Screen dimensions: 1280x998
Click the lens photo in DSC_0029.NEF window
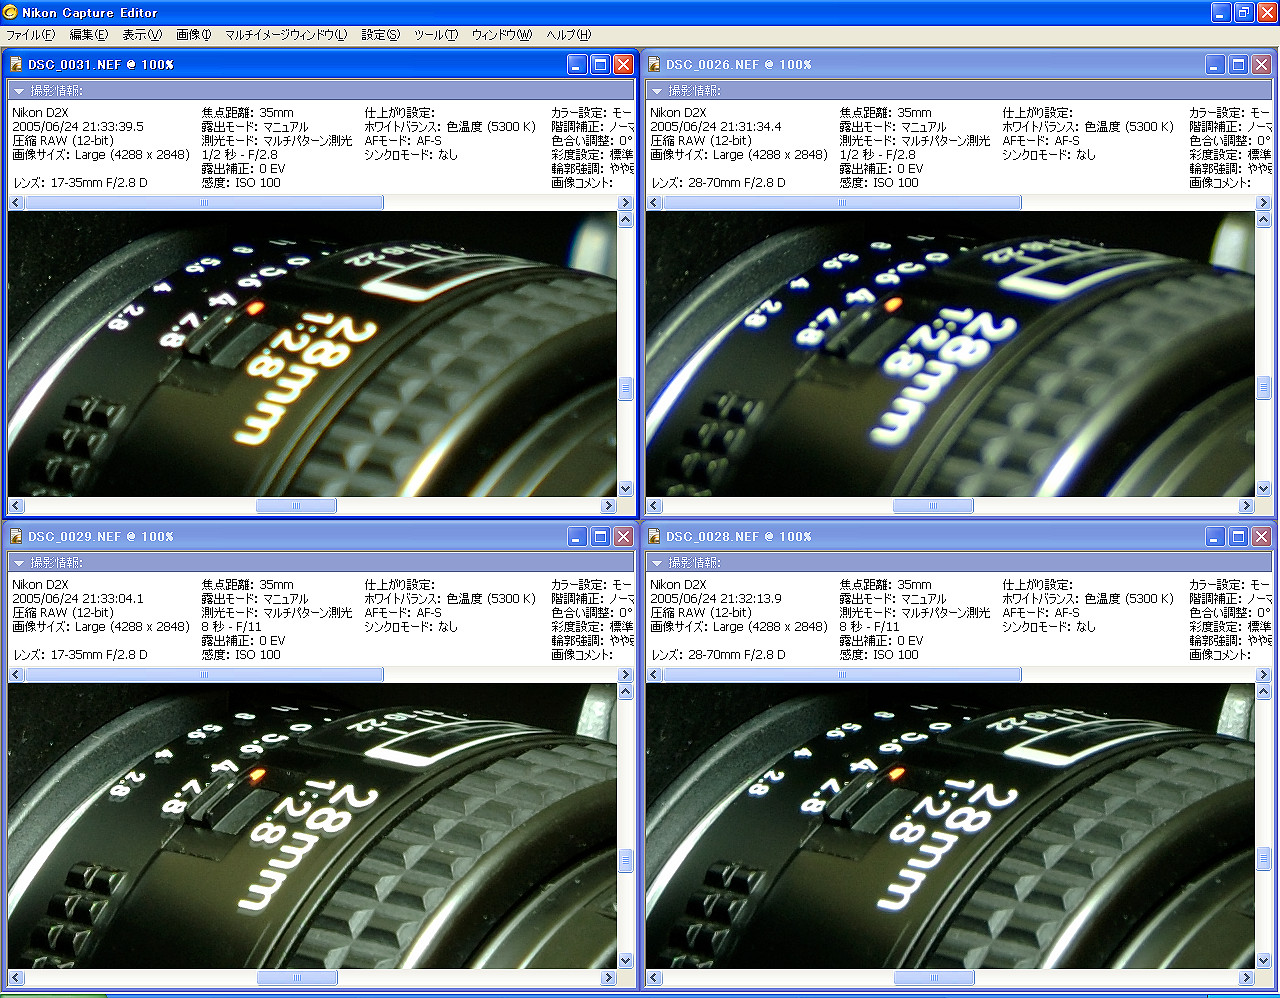point(312,826)
